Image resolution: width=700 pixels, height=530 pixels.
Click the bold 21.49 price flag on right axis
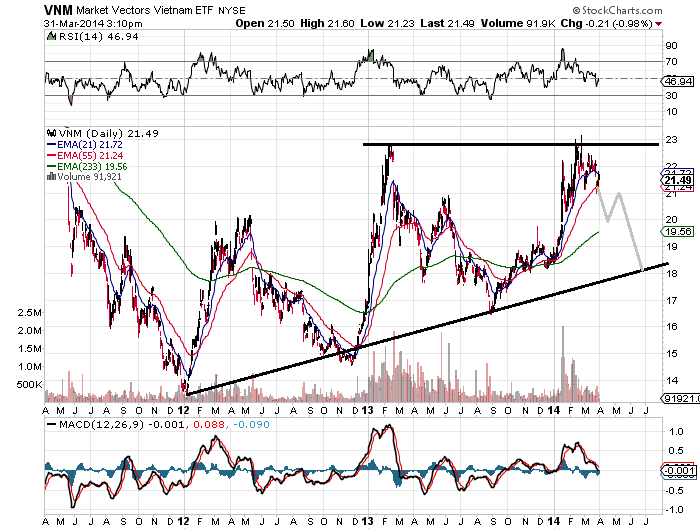pos(678,180)
